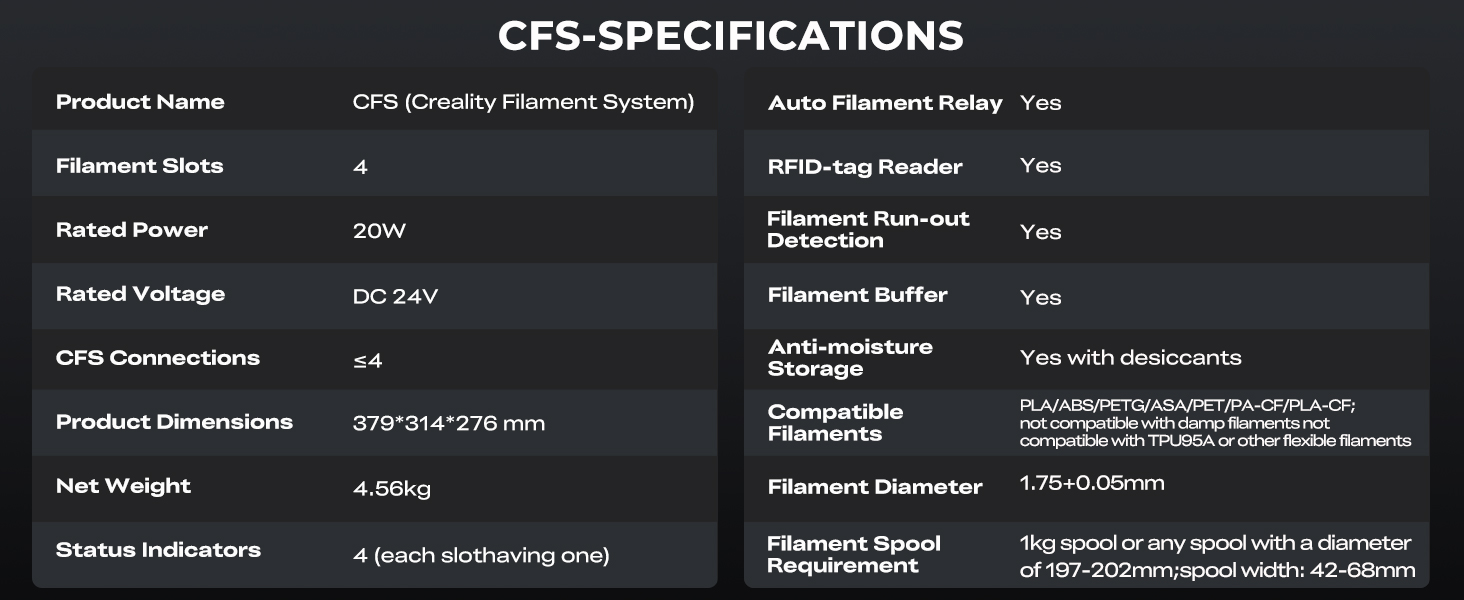
Task: Click the Compatible Filaments label
Action: tap(835, 423)
